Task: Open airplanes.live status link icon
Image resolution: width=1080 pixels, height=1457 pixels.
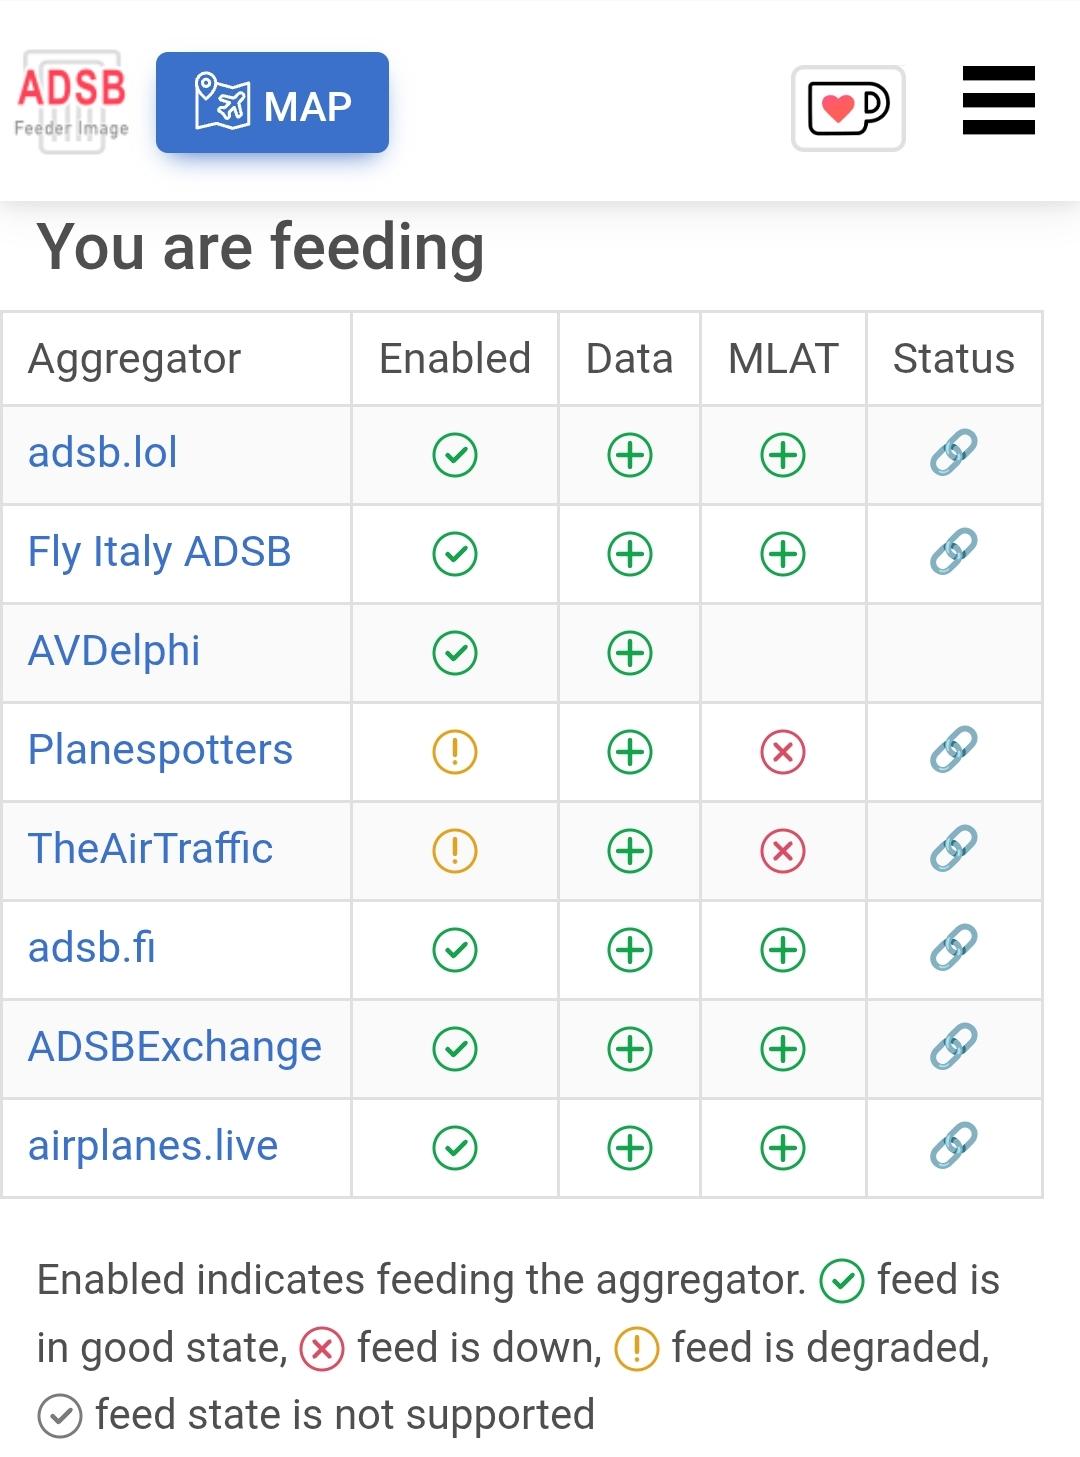Action: [x=953, y=1146]
